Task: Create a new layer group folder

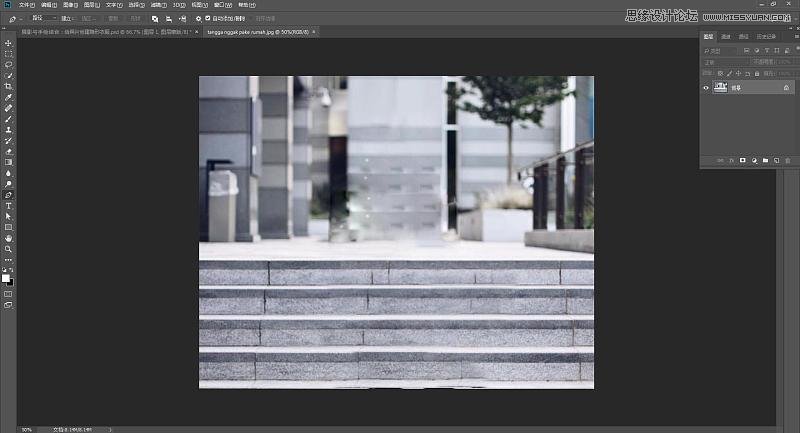Action: [x=765, y=160]
